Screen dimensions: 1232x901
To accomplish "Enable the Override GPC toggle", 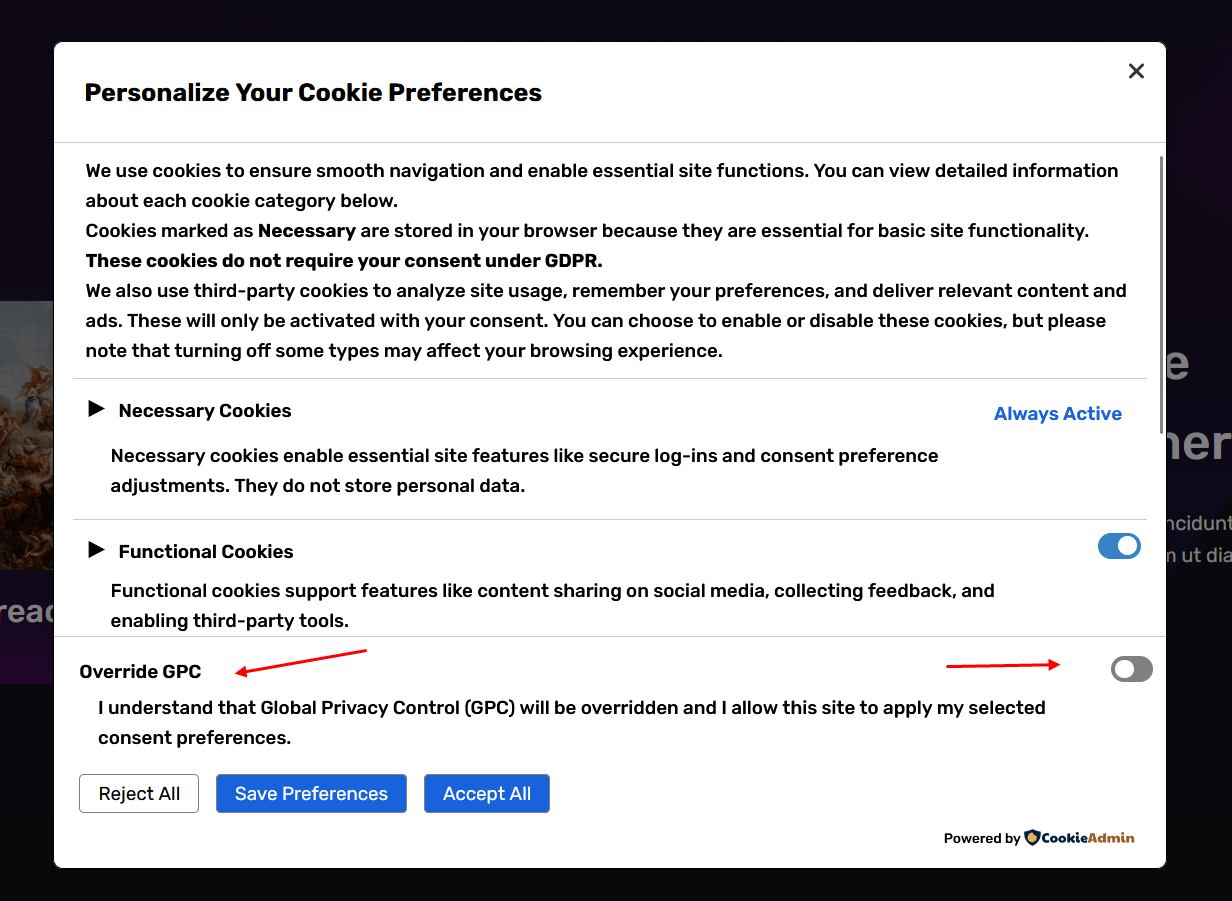I will coord(1131,669).
